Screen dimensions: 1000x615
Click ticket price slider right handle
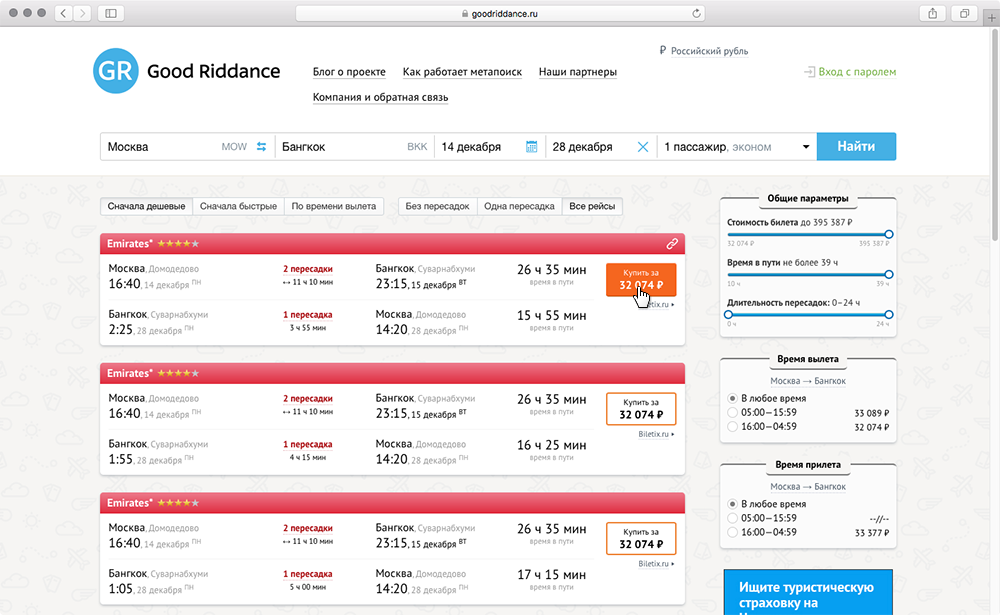889,234
